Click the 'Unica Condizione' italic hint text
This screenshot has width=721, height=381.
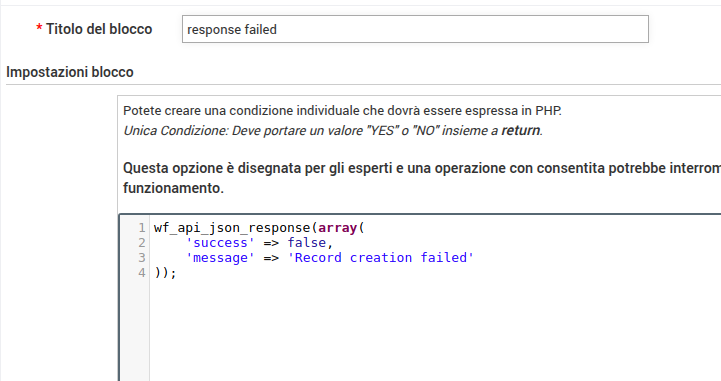coord(333,131)
